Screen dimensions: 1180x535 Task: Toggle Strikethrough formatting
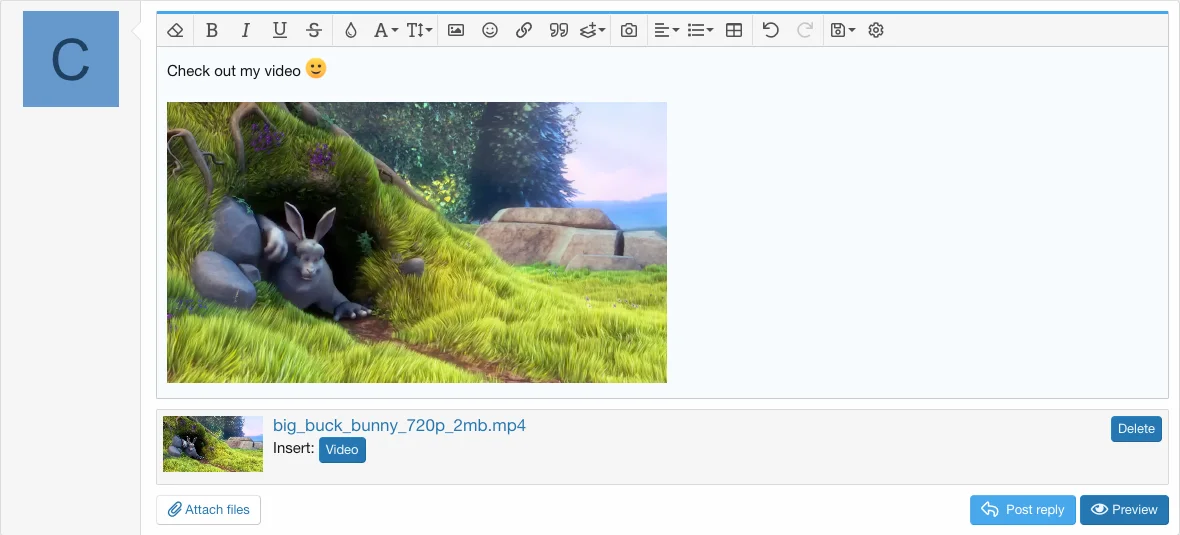(315, 30)
